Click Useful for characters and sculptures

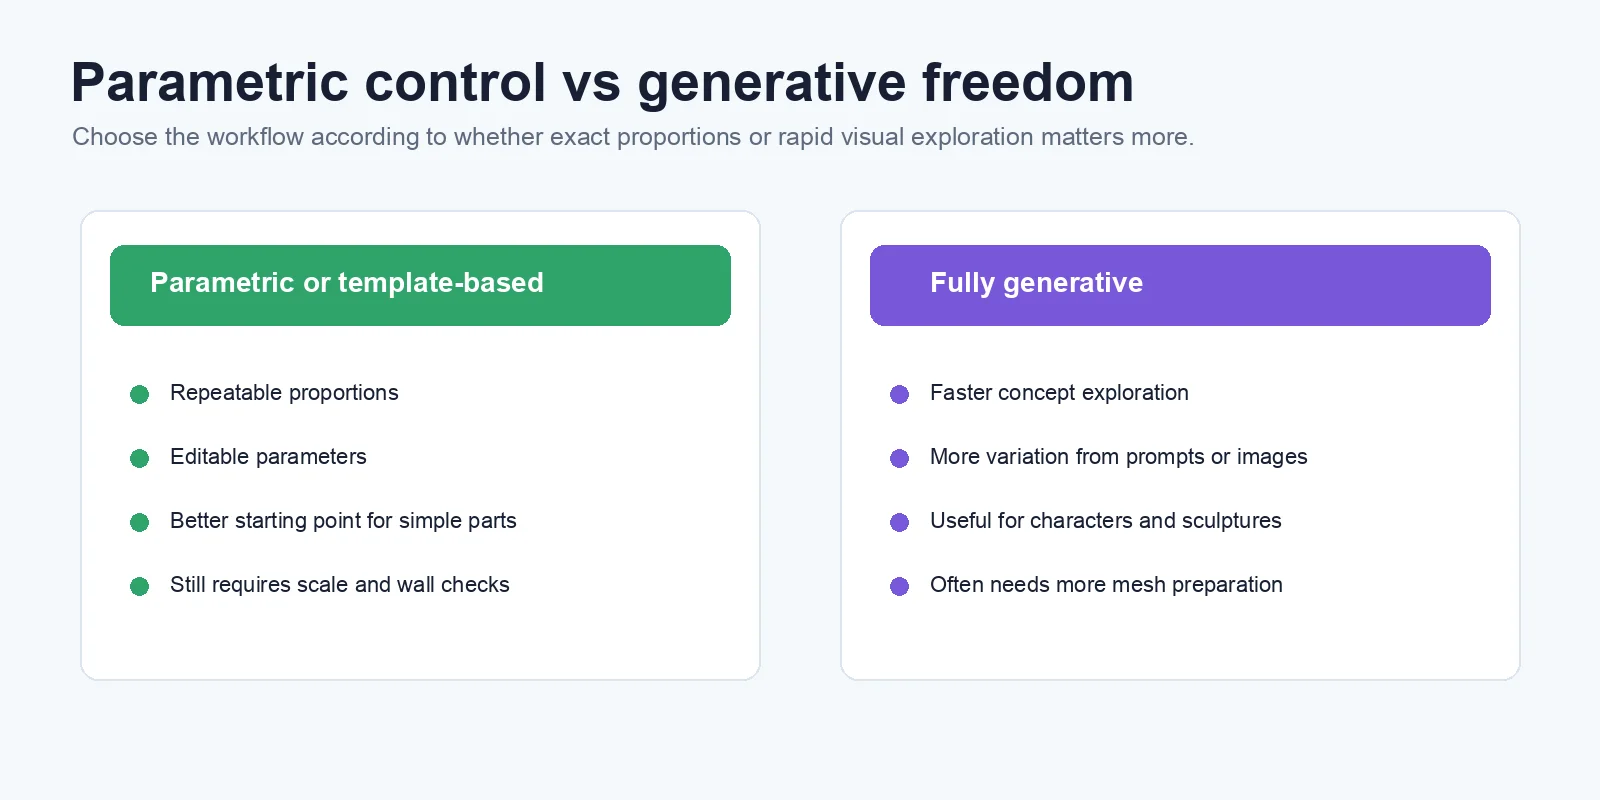(x=1105, y=521)
